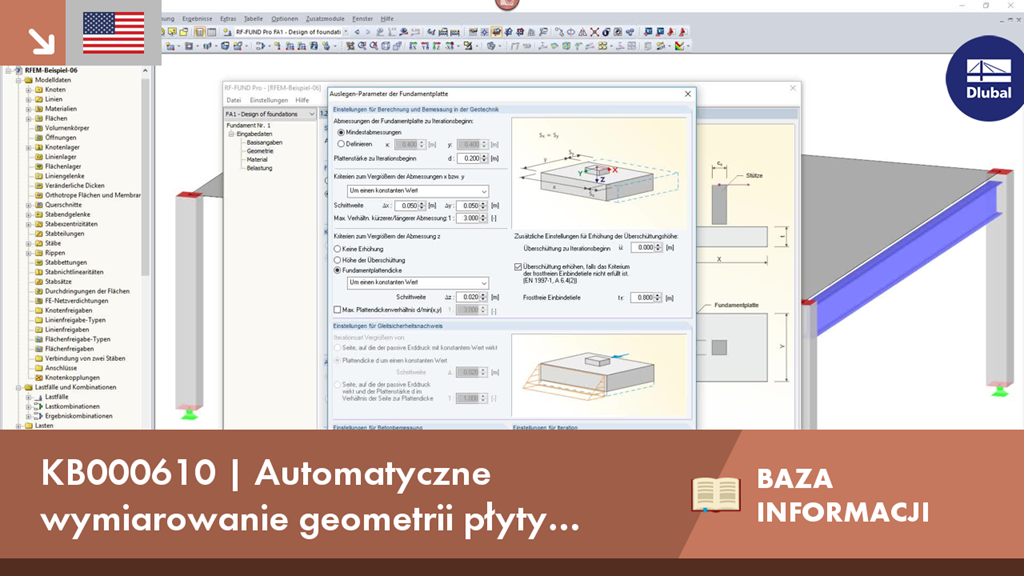Click the previous module arrow in toolbar
1024x576 pixels.
point(357,32)
